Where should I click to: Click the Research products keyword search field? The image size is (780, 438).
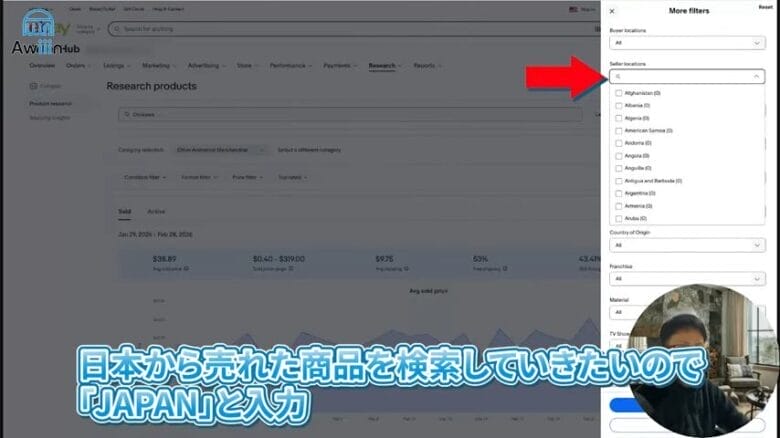click(x=350, y=114)
